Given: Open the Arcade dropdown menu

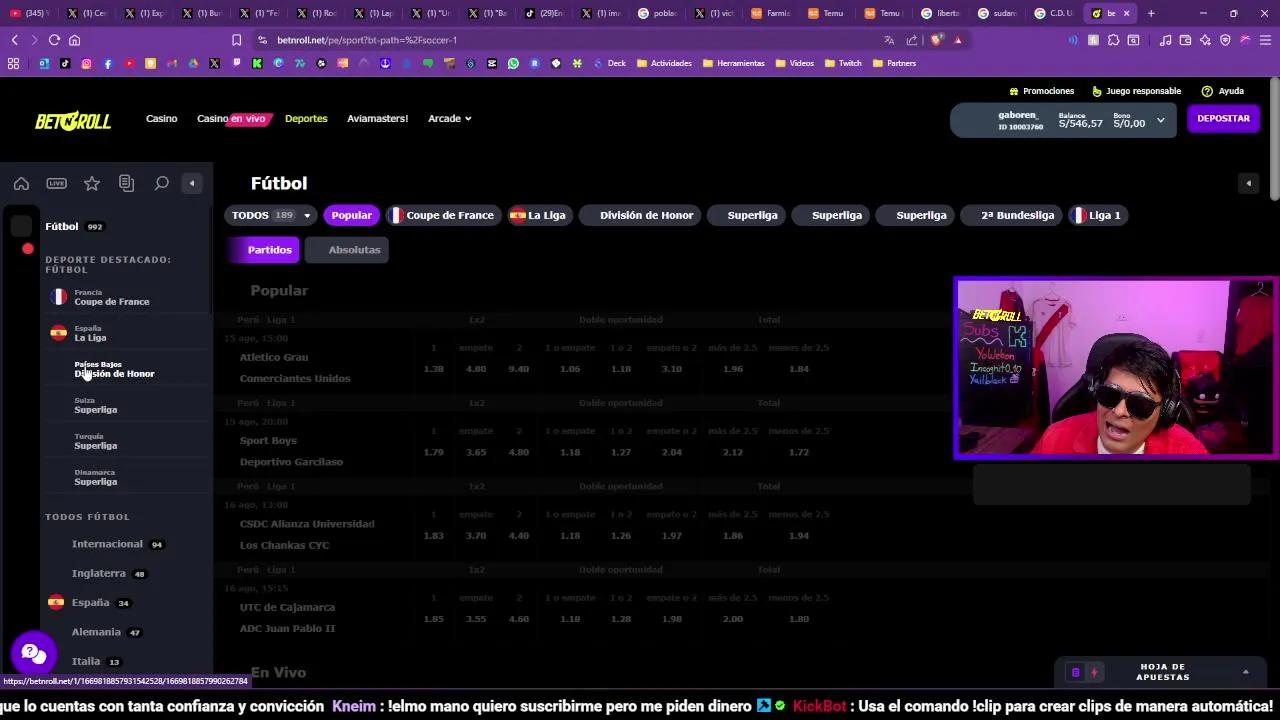Looking at the screenshot, I should [449, 119].
